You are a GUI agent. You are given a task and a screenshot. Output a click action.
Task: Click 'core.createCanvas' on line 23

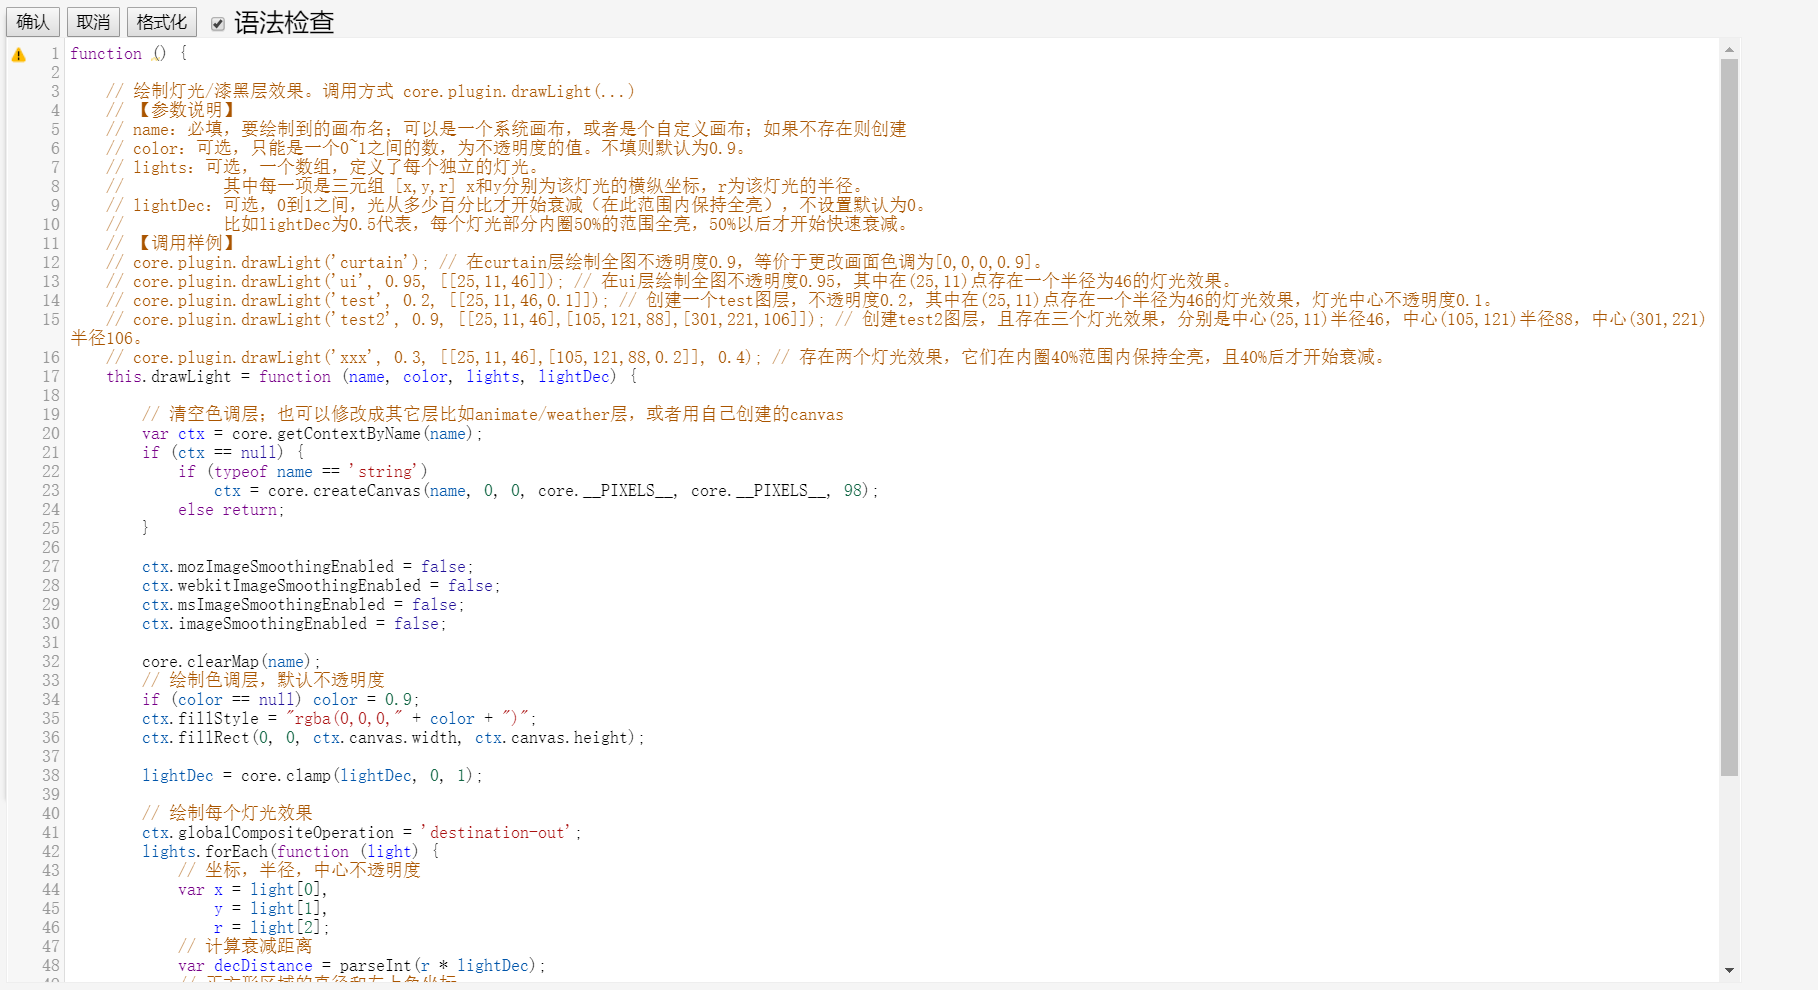point(344,491)
